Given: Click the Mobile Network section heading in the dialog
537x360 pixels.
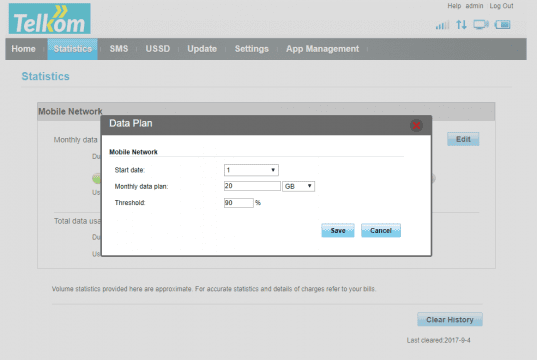Looking at the screenshot, I should (x=133, y=152).
